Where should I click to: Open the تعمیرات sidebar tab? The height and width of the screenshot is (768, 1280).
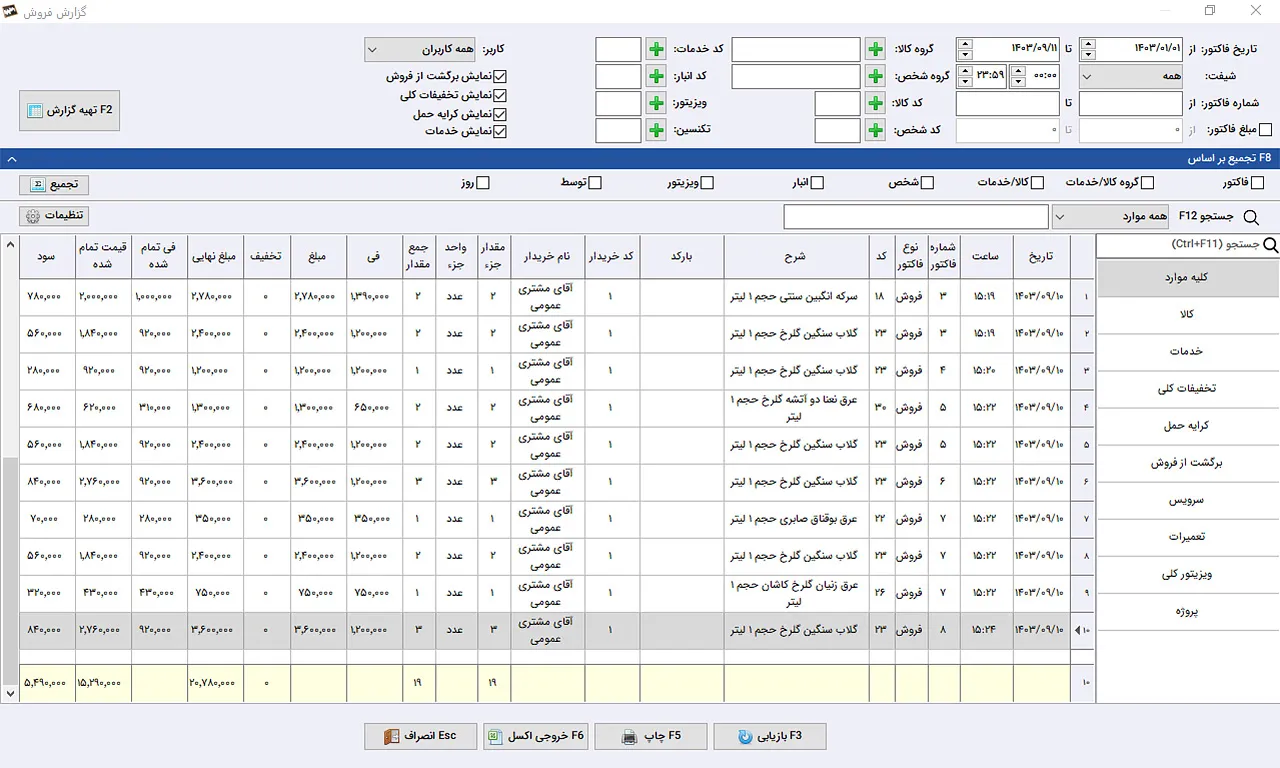(x=1188, y=537)
